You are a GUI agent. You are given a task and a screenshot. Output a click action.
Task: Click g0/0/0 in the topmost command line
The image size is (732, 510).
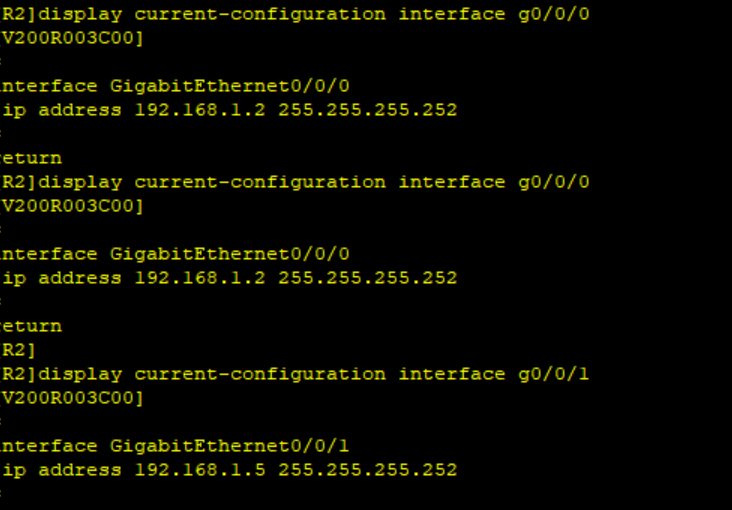tap(554, 14)
